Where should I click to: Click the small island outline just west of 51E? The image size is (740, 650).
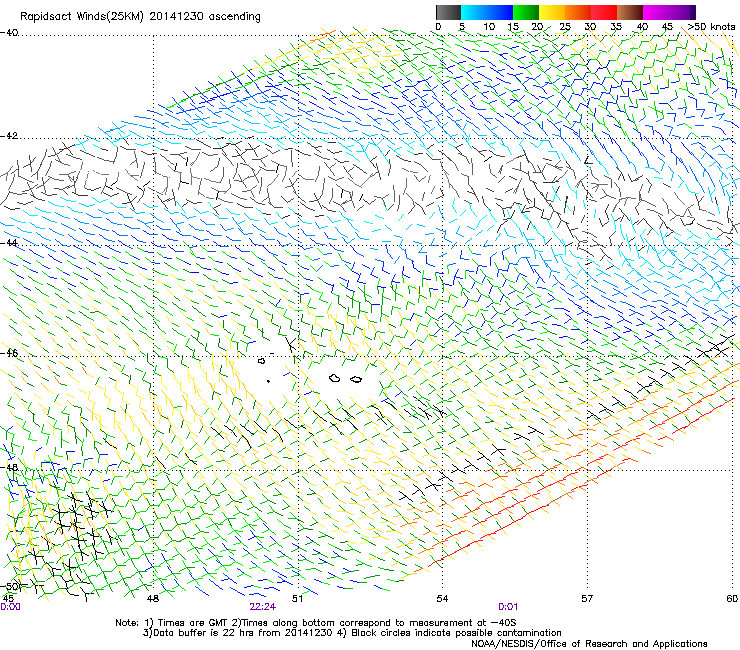(262, 361)
